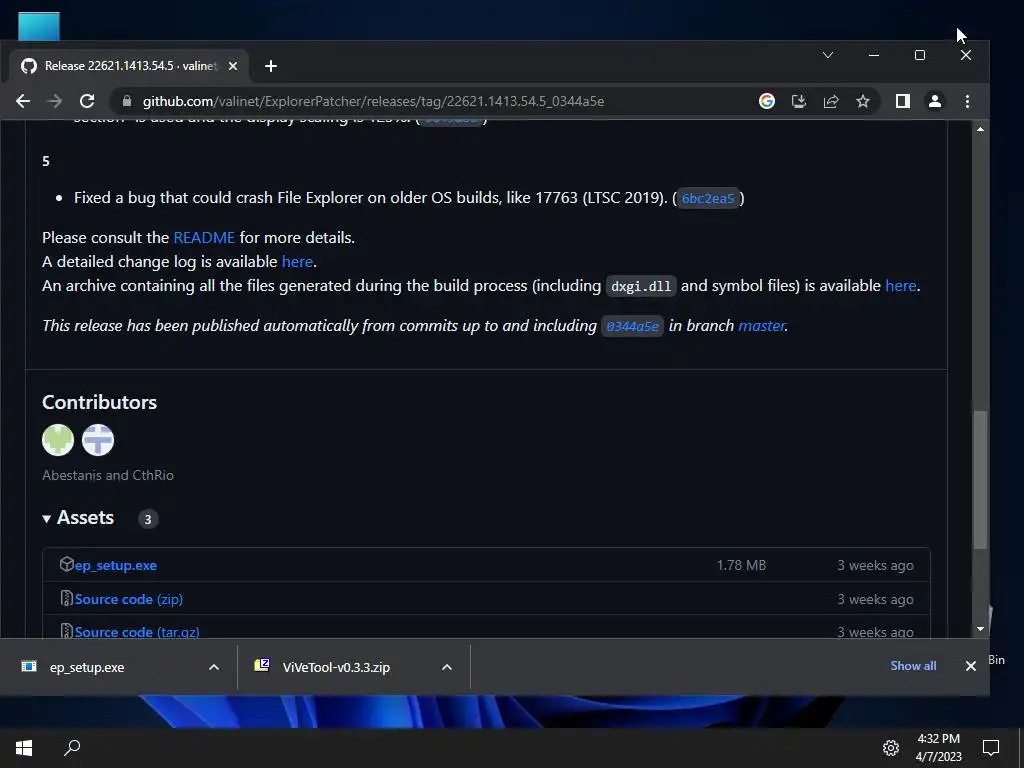Open the notification center icon
Screen dimensions: 1024x768
(991, 748)
